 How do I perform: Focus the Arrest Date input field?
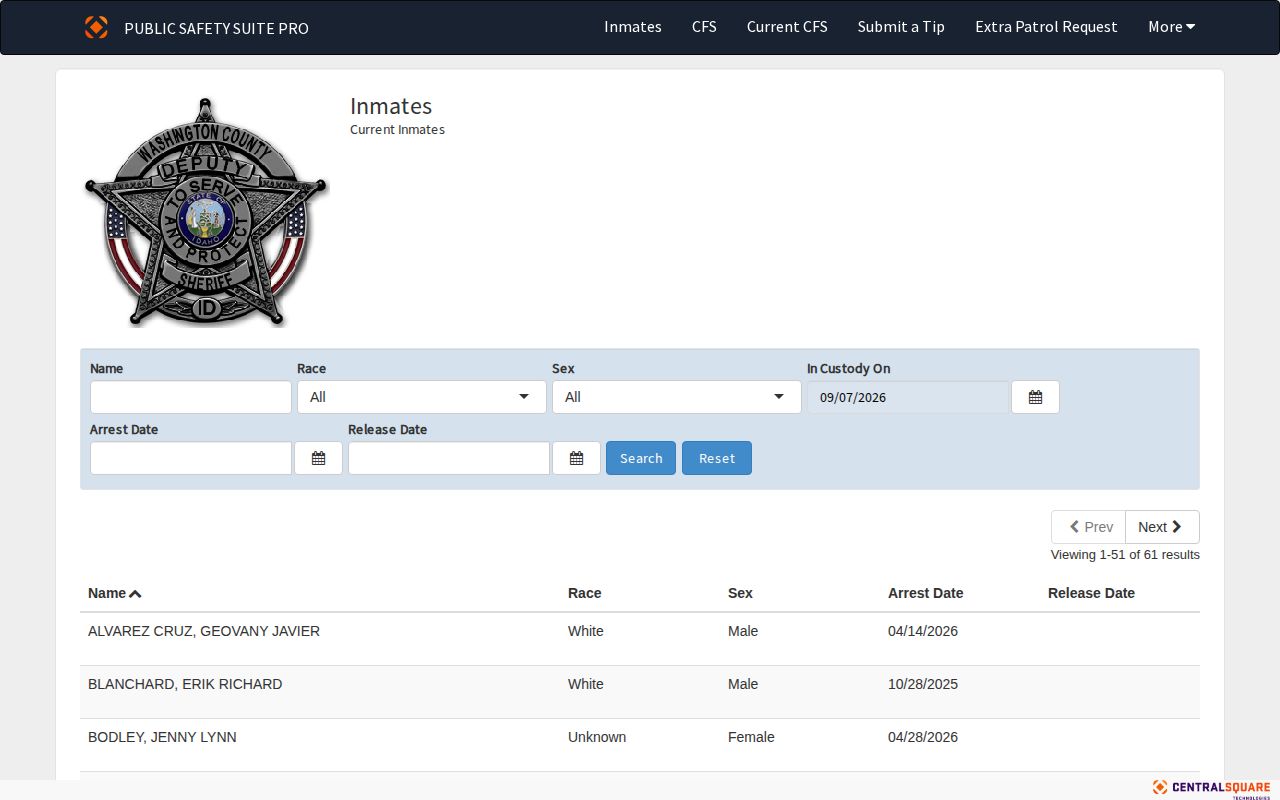point(191,458)
